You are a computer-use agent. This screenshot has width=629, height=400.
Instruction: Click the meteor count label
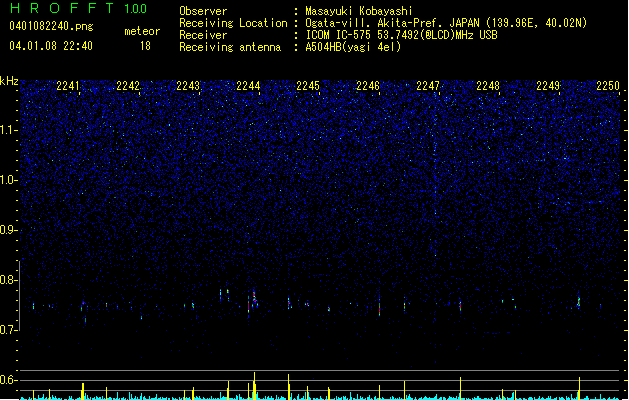[x=142, y=31]
